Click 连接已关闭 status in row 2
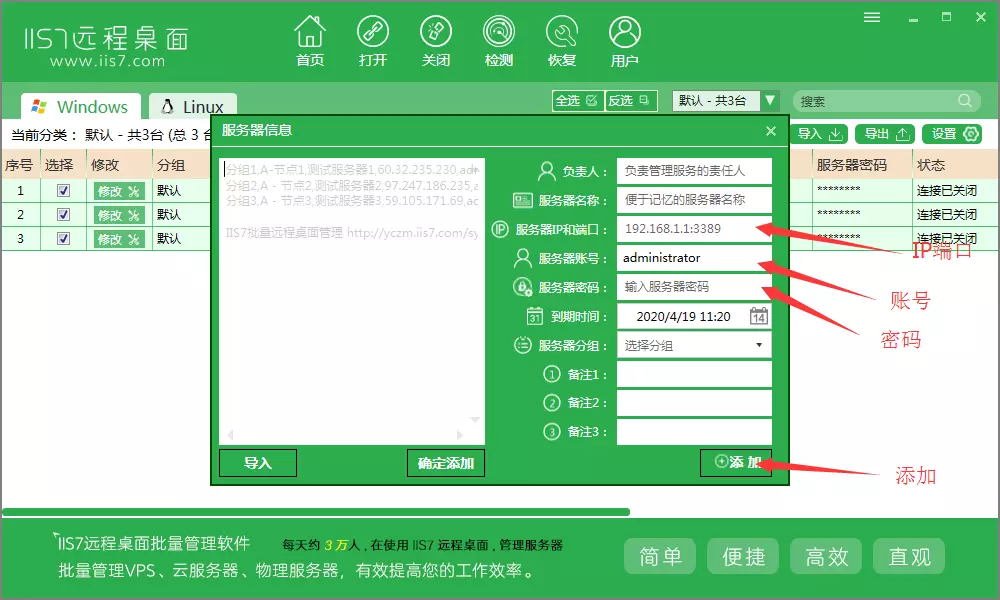 (946, 215)
